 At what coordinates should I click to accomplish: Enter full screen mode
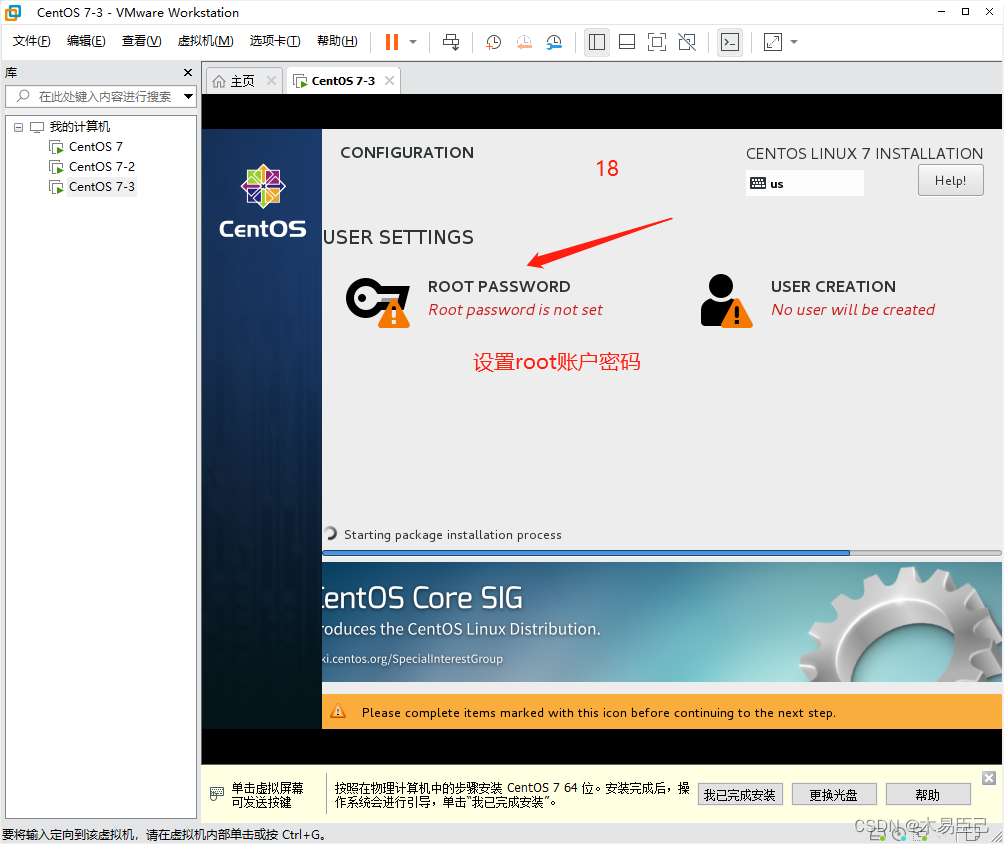click(656, 42)
